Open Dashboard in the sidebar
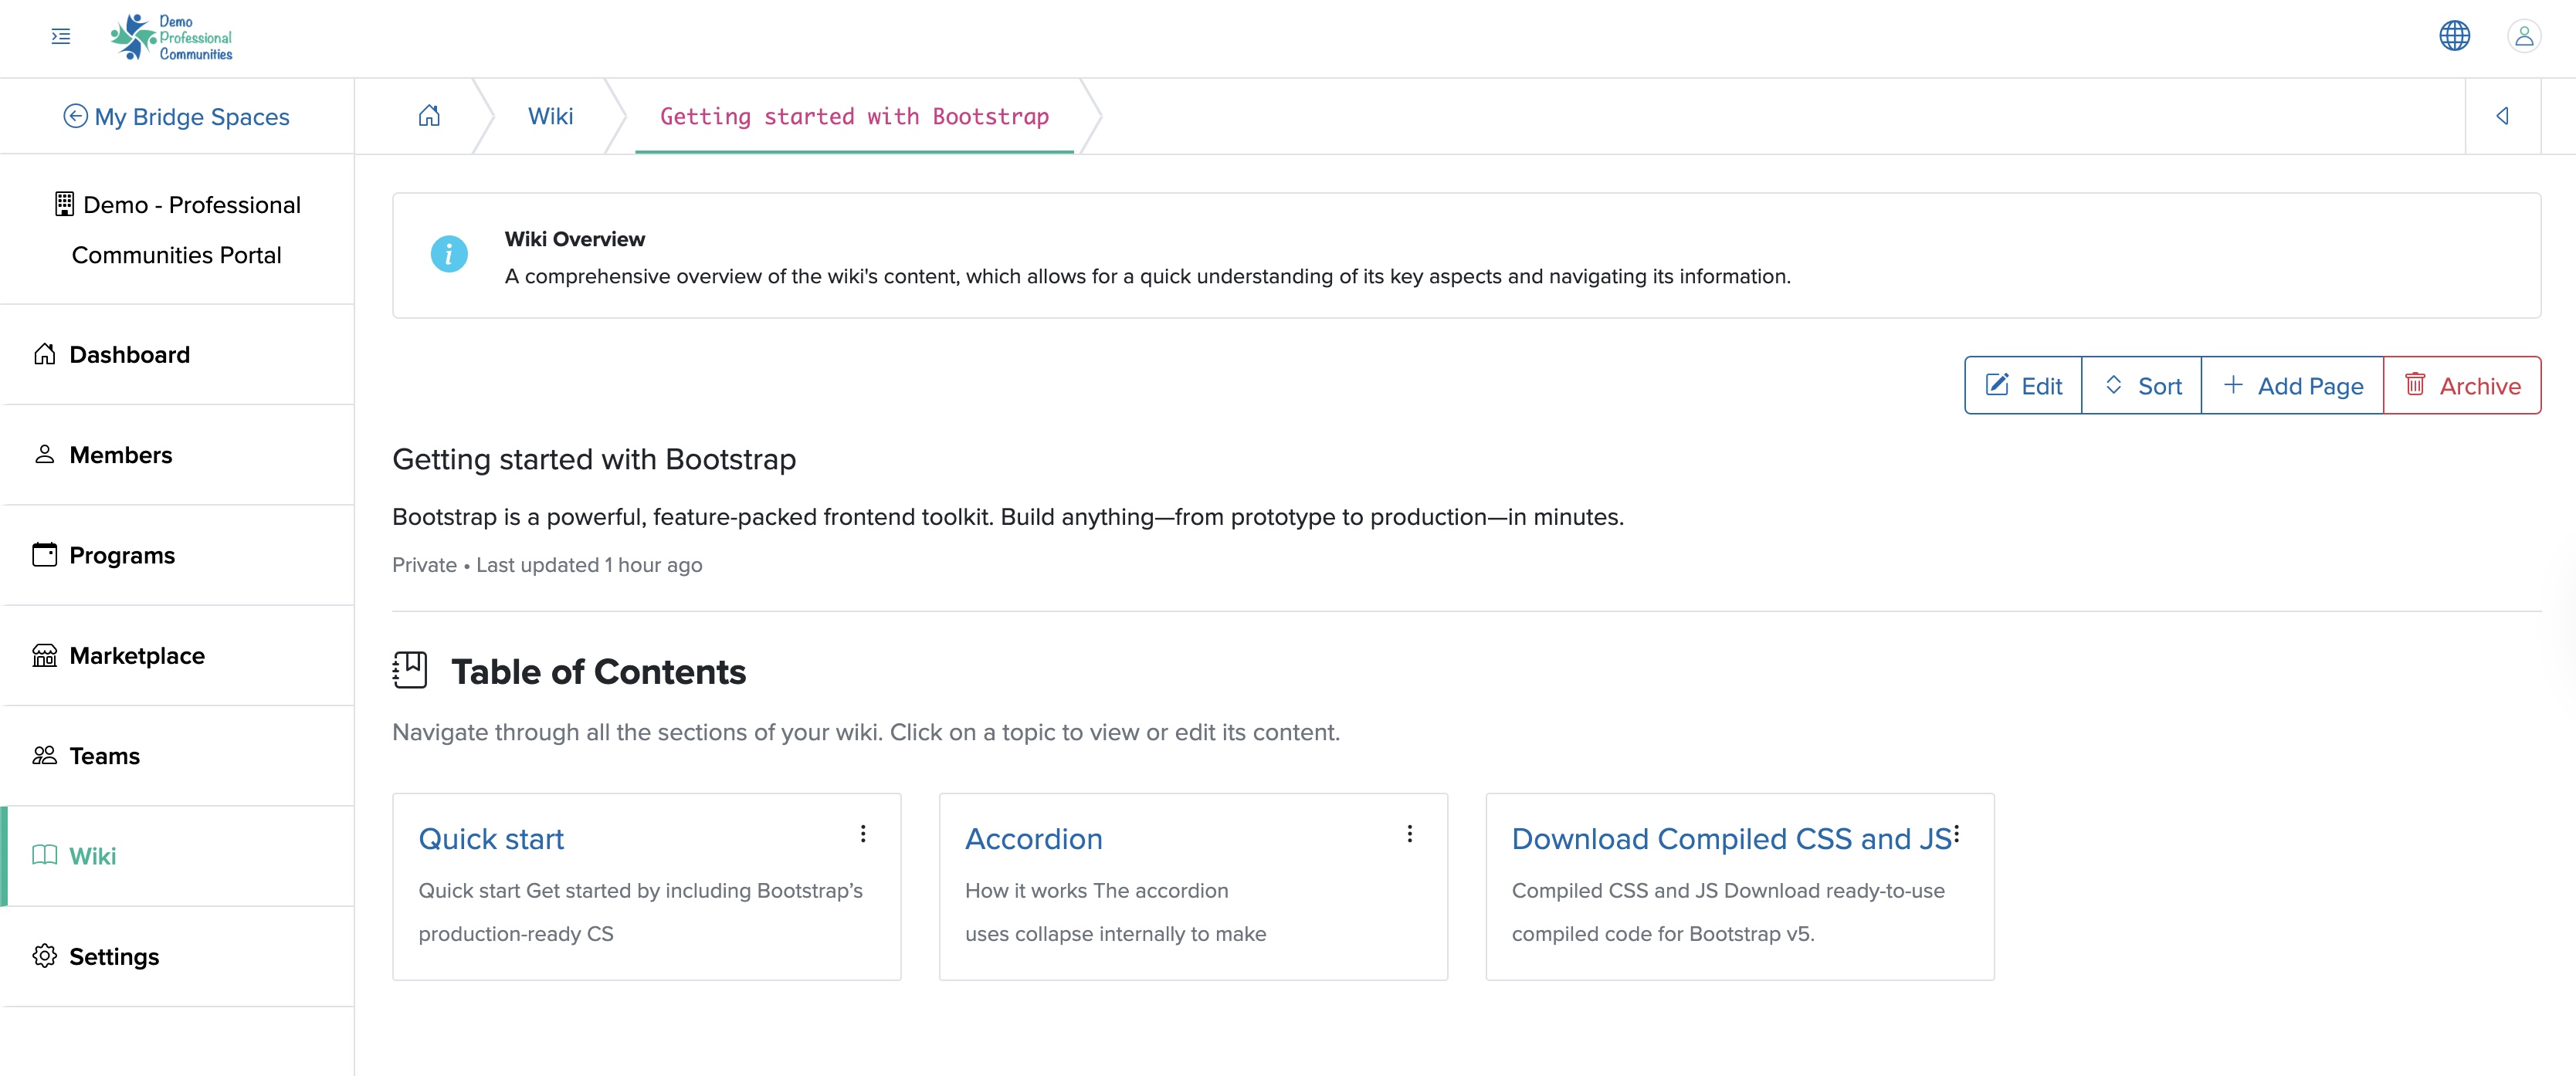 pos(177,355)
